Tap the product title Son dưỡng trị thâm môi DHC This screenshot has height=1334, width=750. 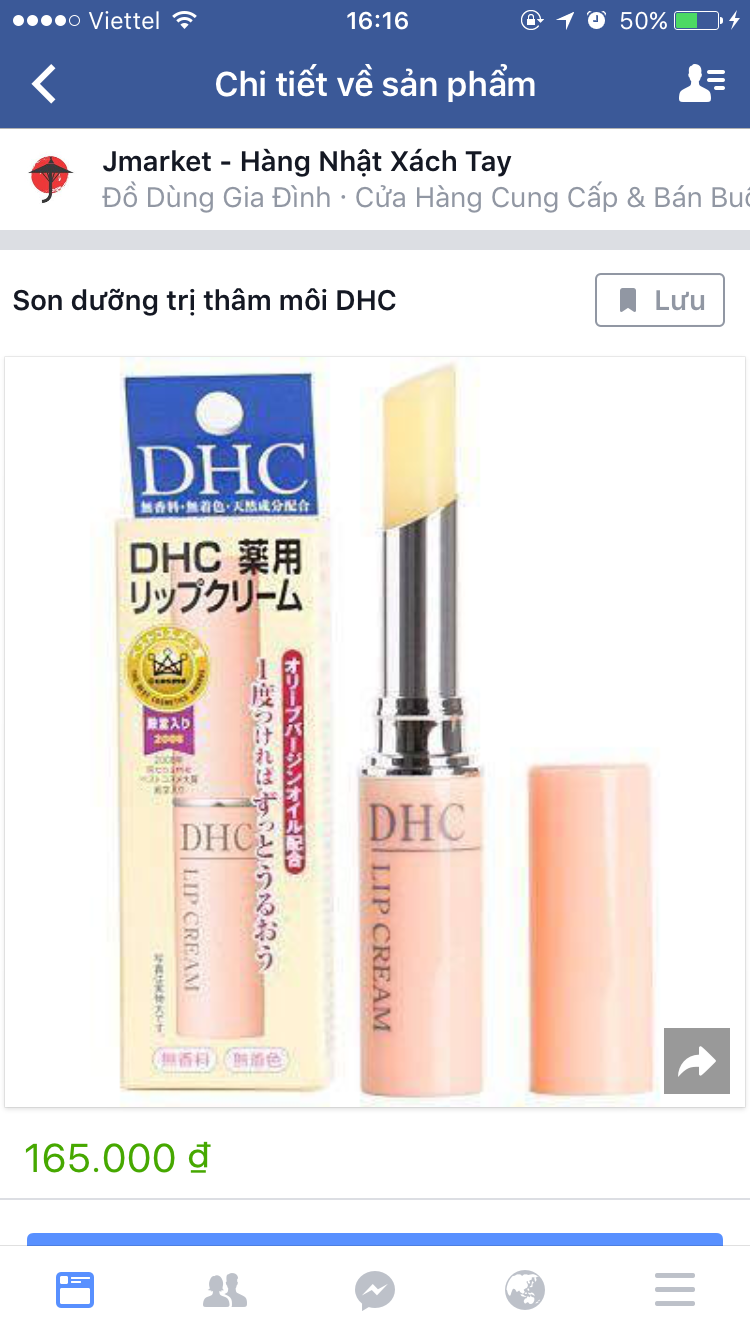pos(205,300)
